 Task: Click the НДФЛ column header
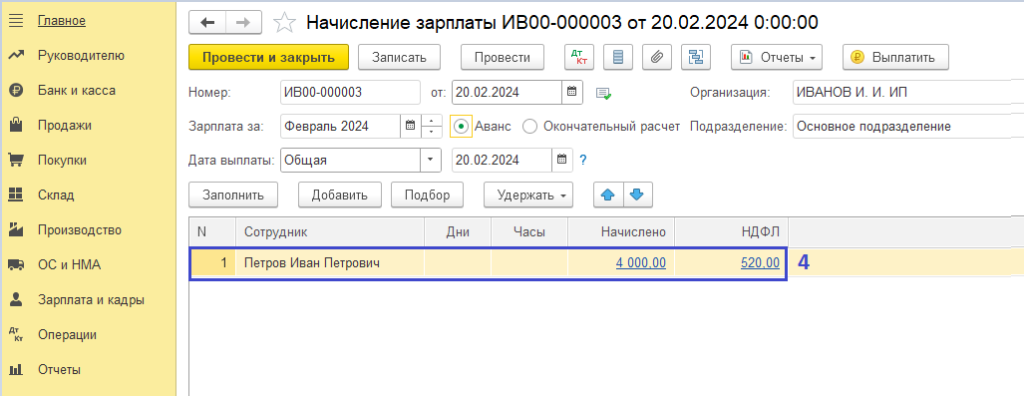coord(731,232)
